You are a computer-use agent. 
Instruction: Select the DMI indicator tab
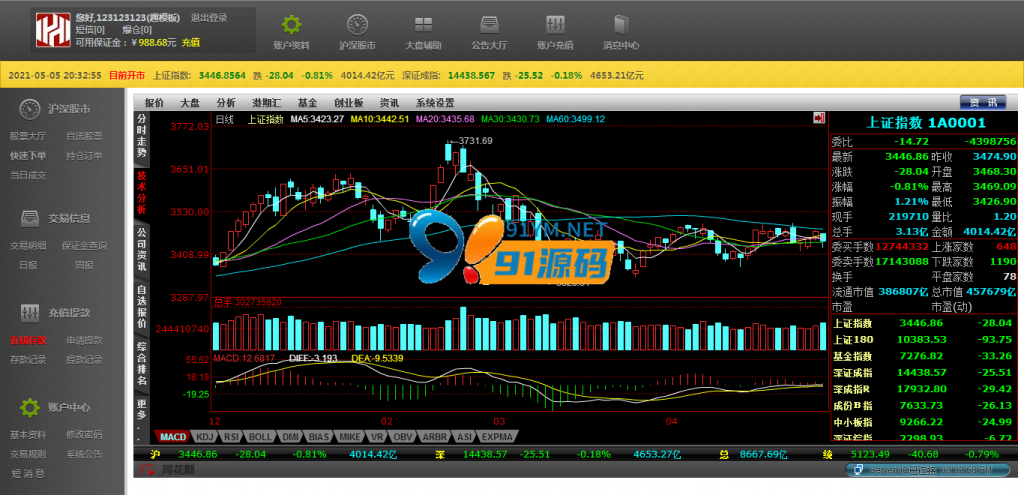point(291,436)
